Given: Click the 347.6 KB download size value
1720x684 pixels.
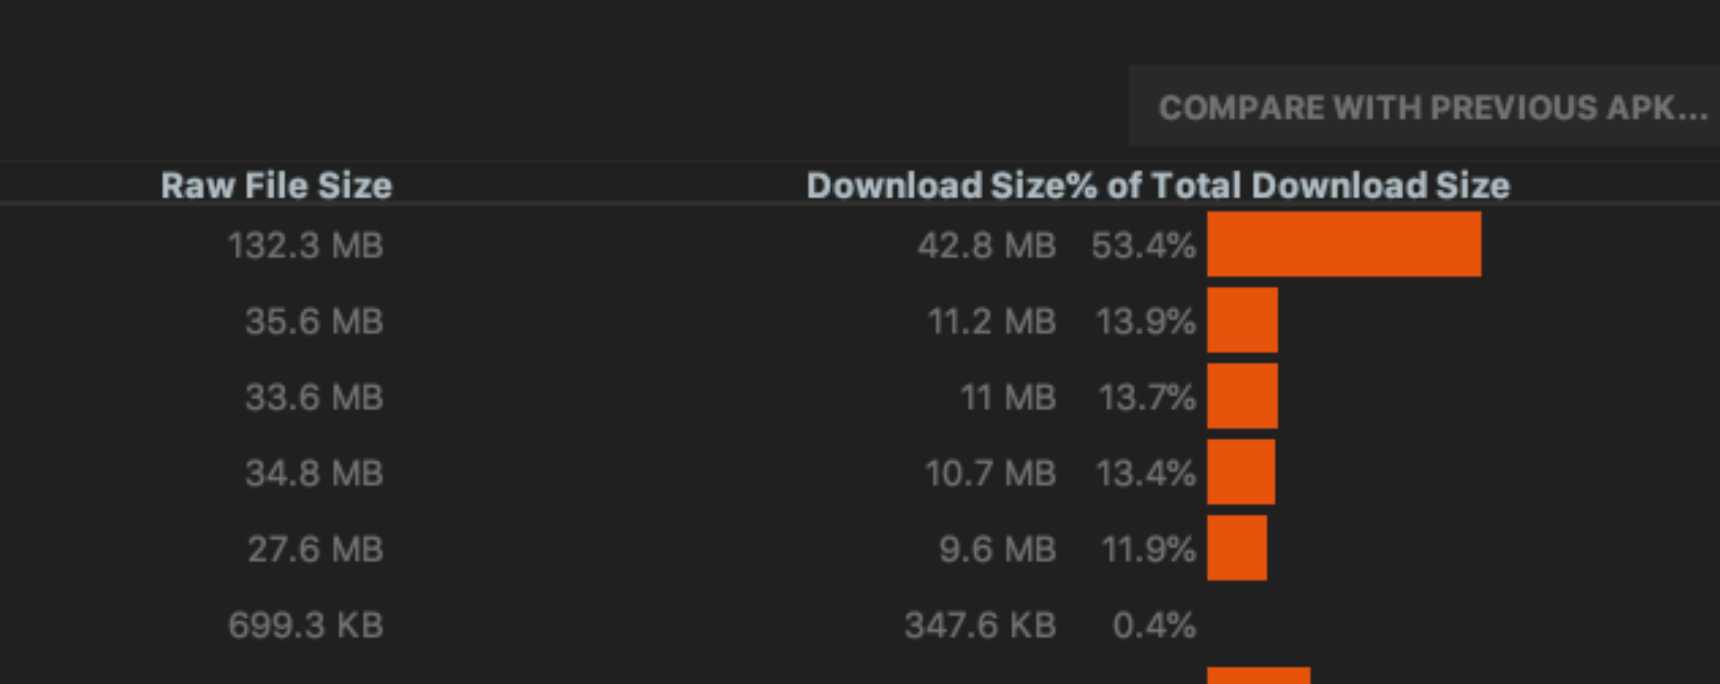Looking at the screenshot, I should 980,625.
